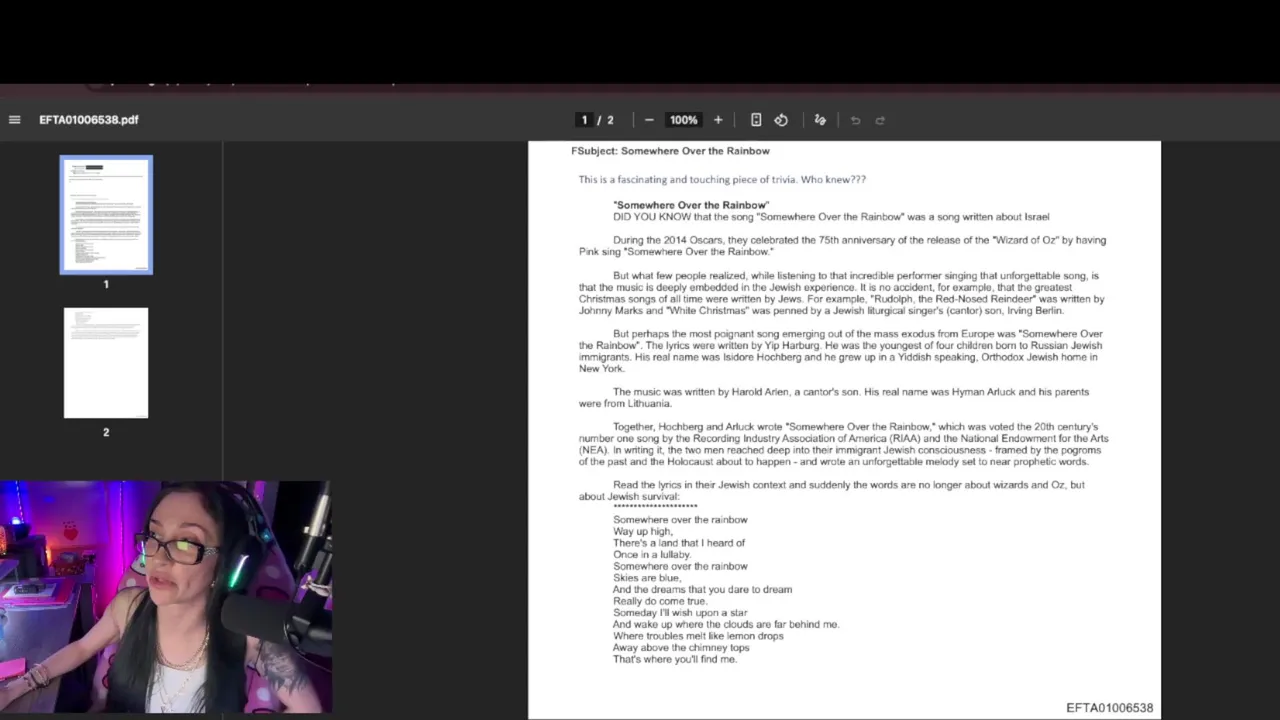This screenshot has height=720, width=1280.
Task: Click the 100% zoom level field
Action: point(684,120)
